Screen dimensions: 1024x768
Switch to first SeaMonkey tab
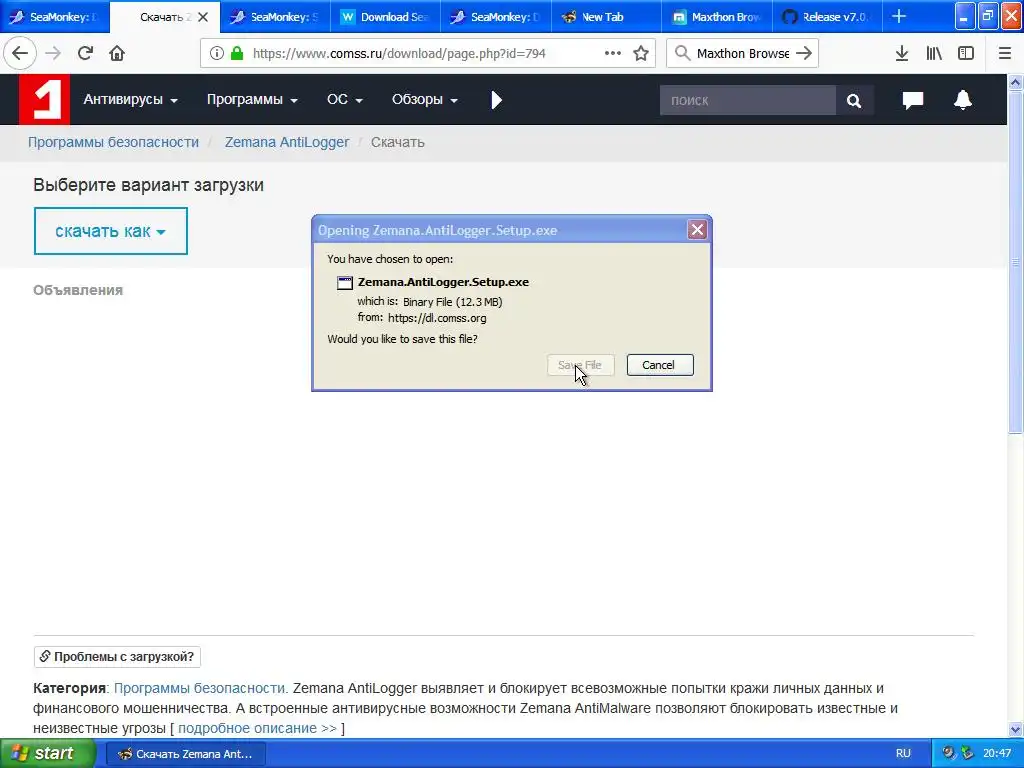click(55, 17)
